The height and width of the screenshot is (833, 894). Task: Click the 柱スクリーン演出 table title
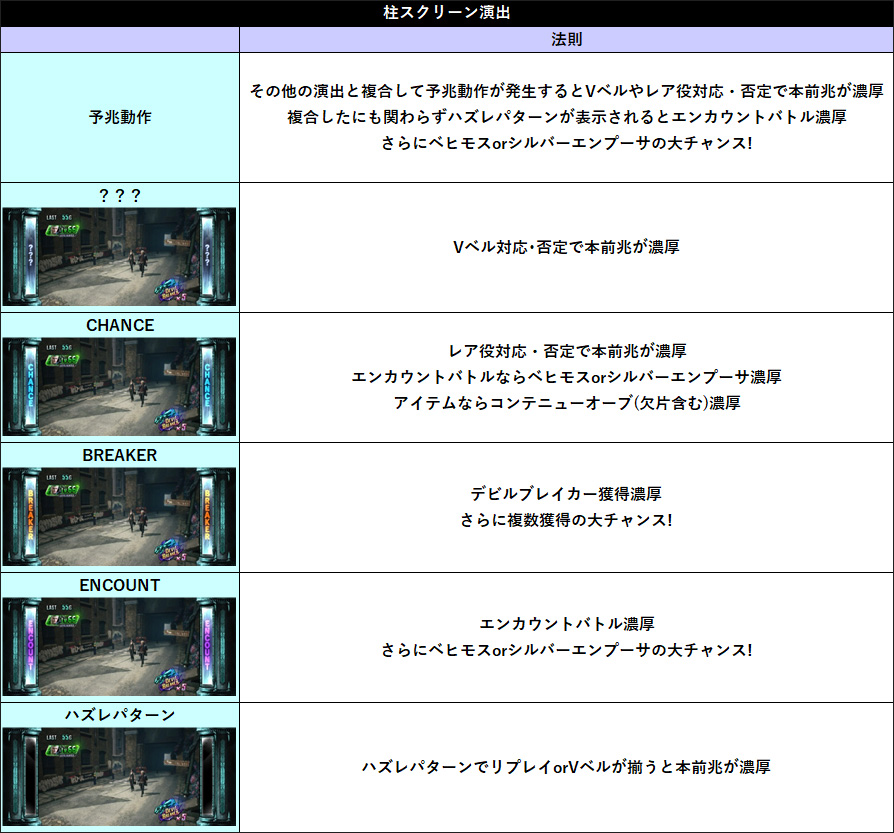tap(446, 13)
